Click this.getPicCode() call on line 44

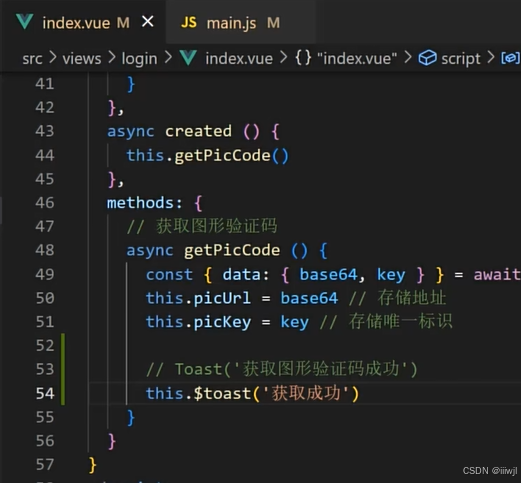pos(207,156)
